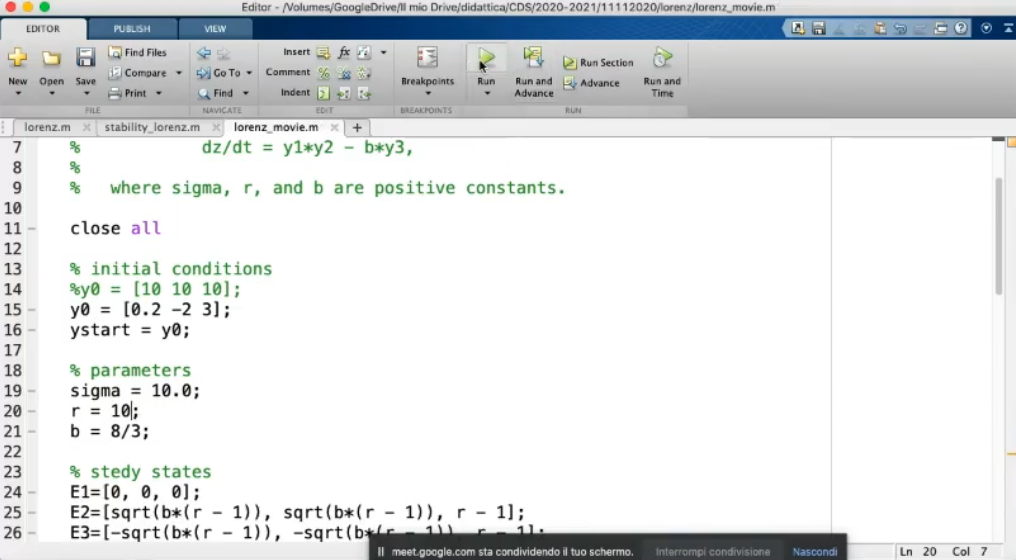Switch to the PUBLISH ribbon tab

coord(132,29)
